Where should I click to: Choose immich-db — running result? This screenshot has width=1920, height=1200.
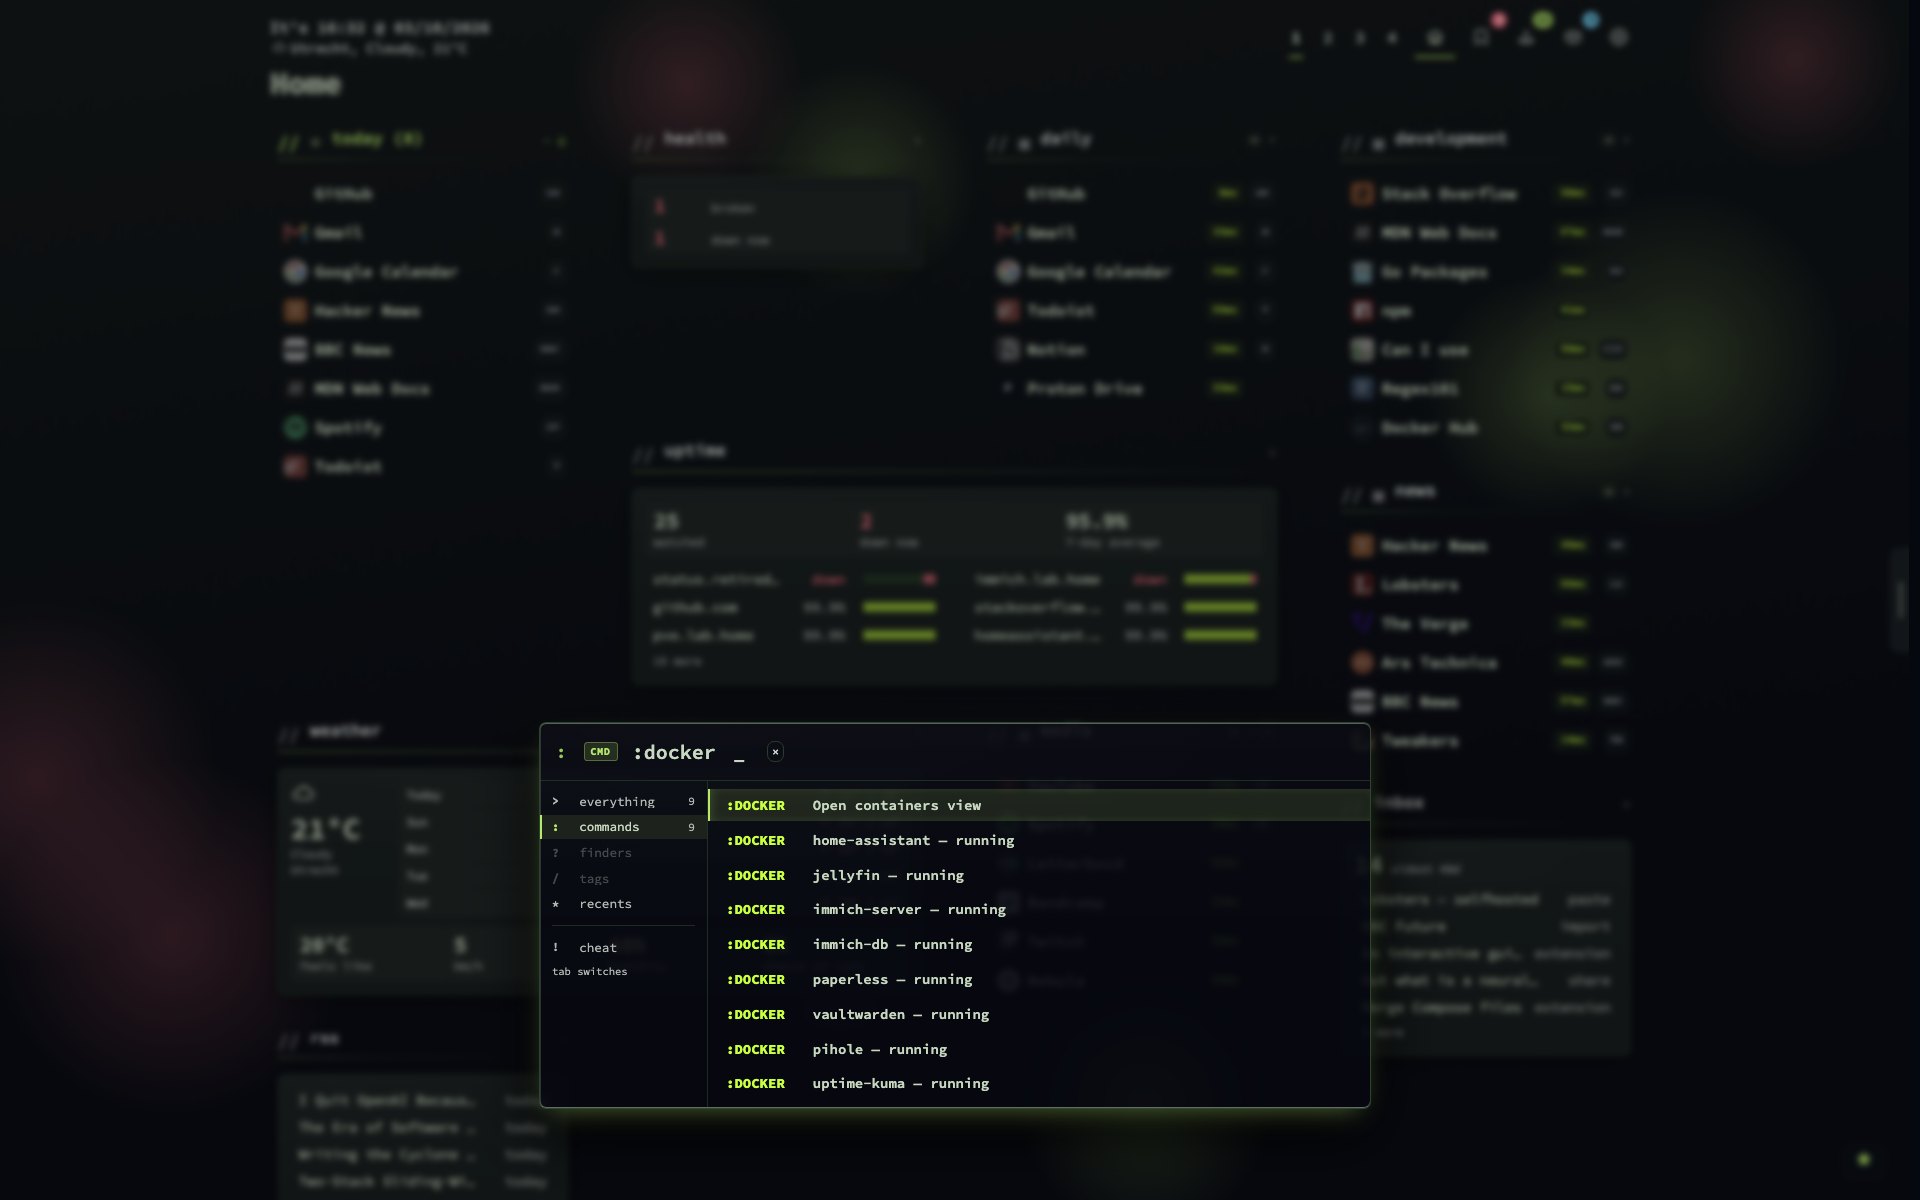1039,944
